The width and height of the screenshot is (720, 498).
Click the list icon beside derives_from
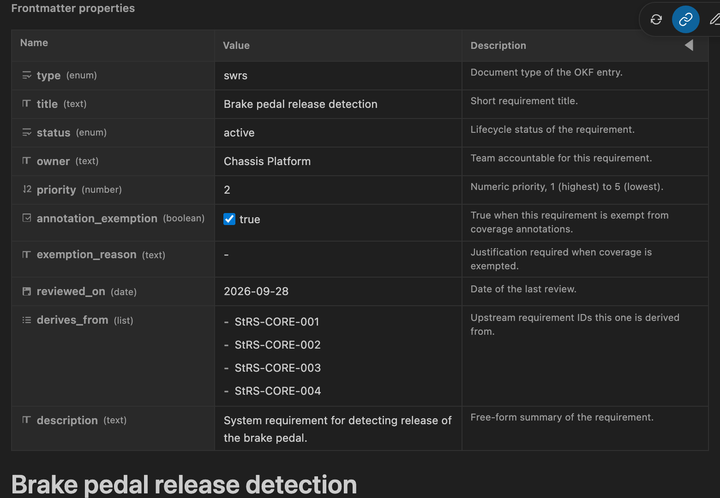tap(27, 320)
